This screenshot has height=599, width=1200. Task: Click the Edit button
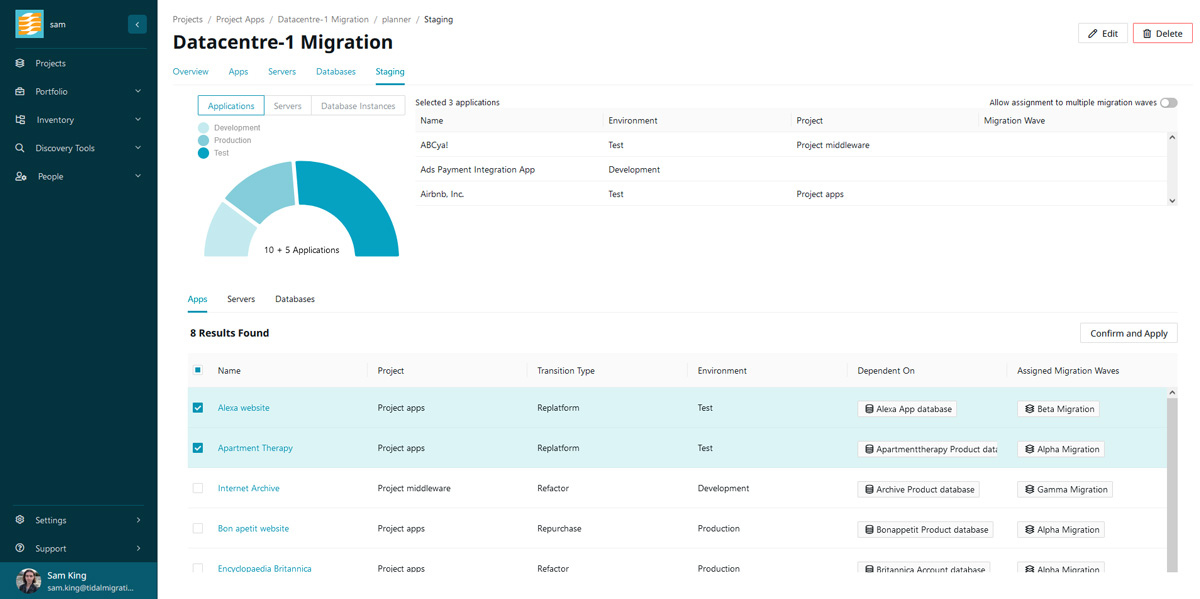1103,34
